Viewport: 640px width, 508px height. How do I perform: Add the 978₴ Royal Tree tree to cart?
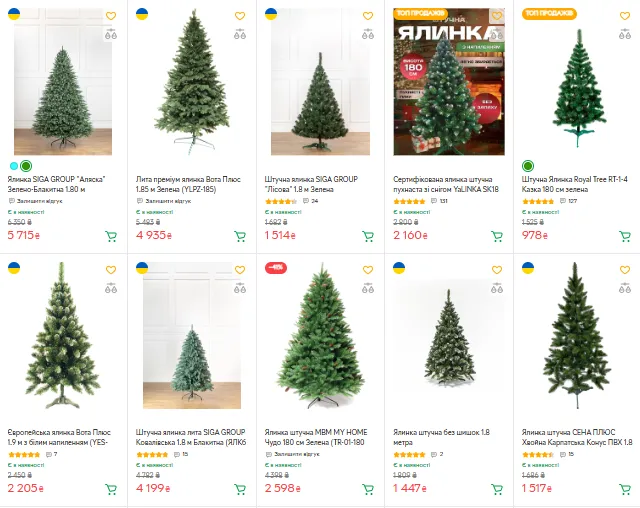(625, 236)
